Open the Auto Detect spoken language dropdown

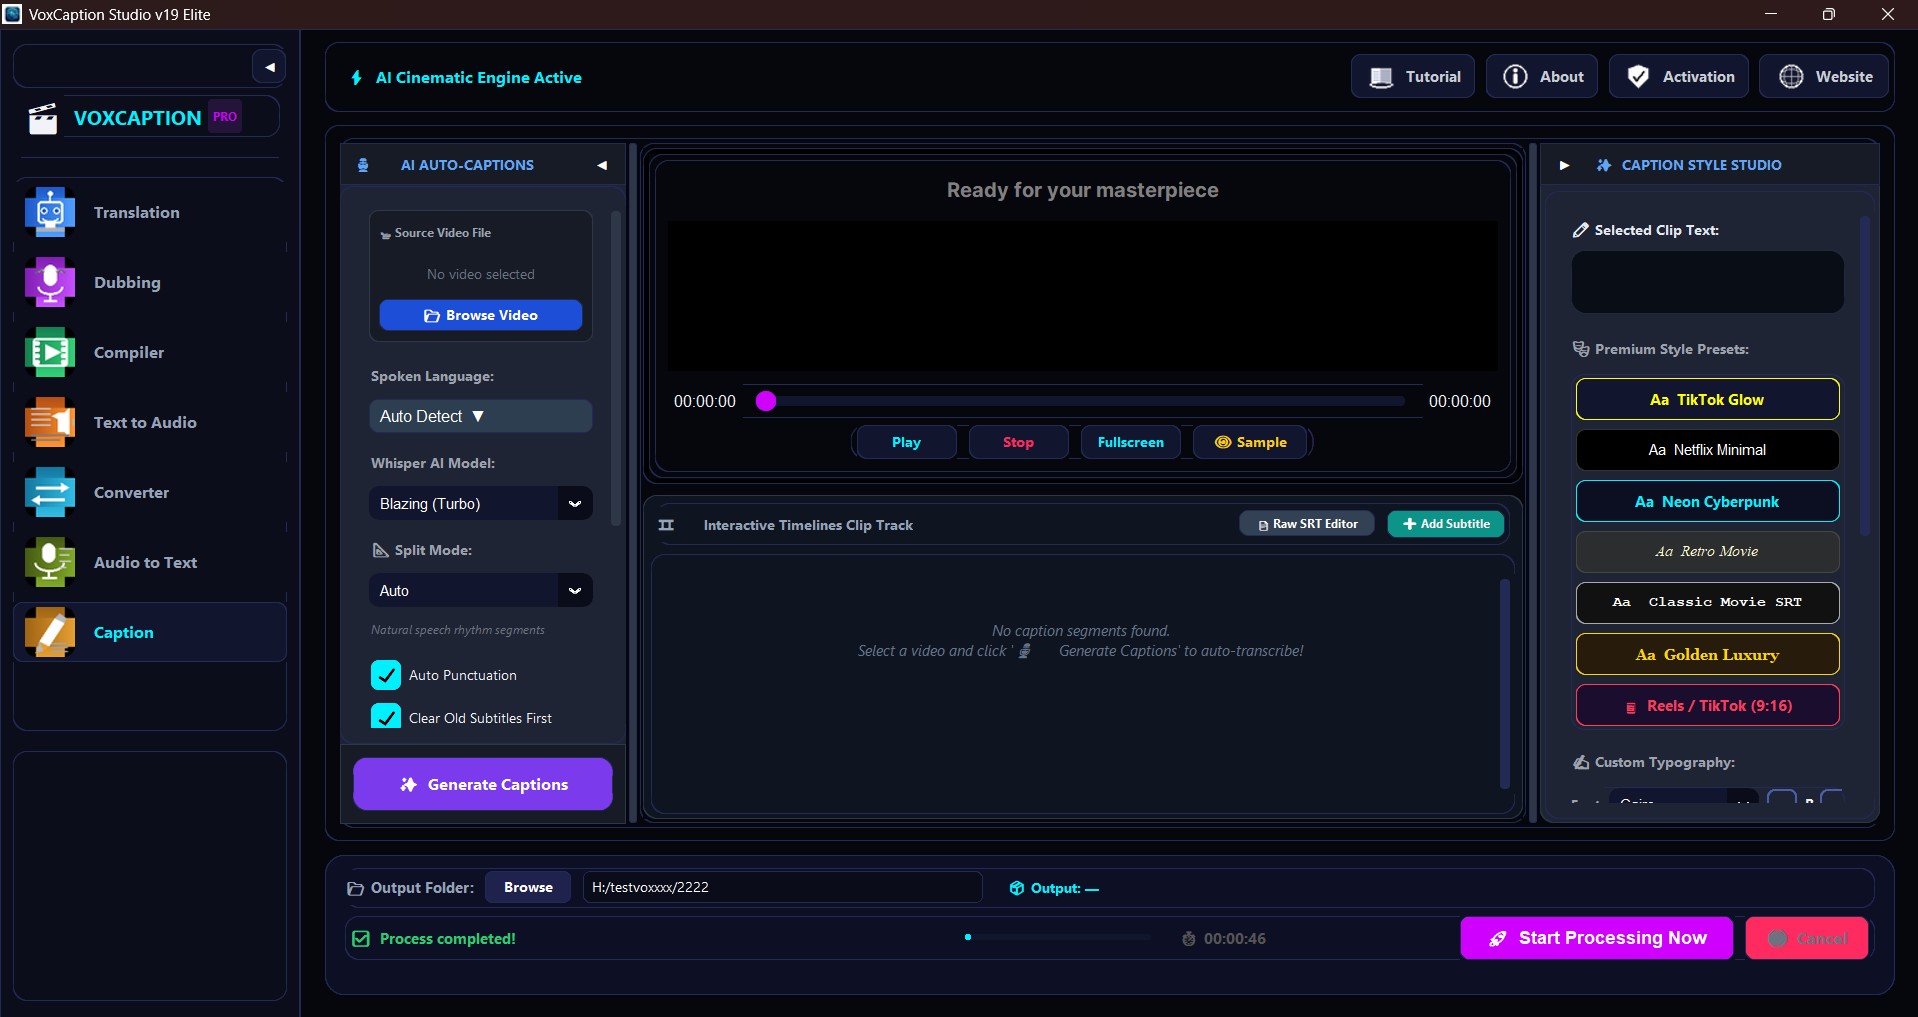click(x=481, y=416)
